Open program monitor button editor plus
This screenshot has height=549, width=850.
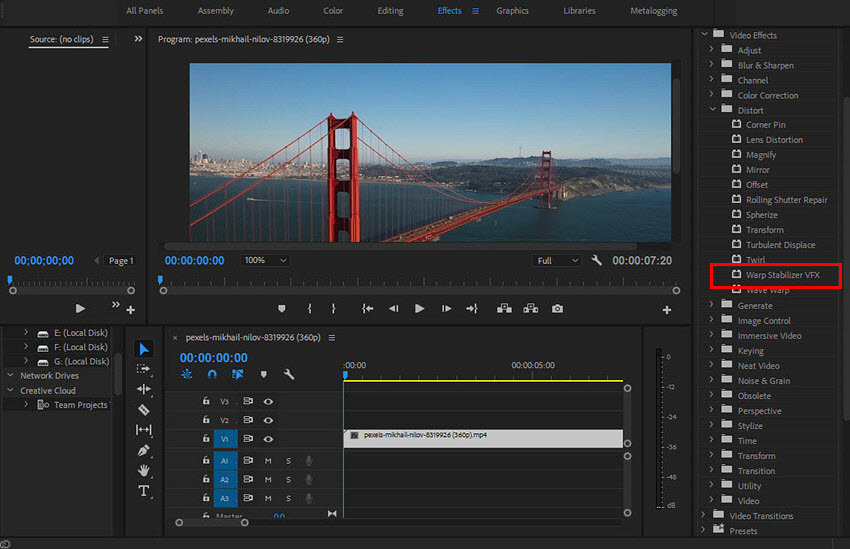667,309
